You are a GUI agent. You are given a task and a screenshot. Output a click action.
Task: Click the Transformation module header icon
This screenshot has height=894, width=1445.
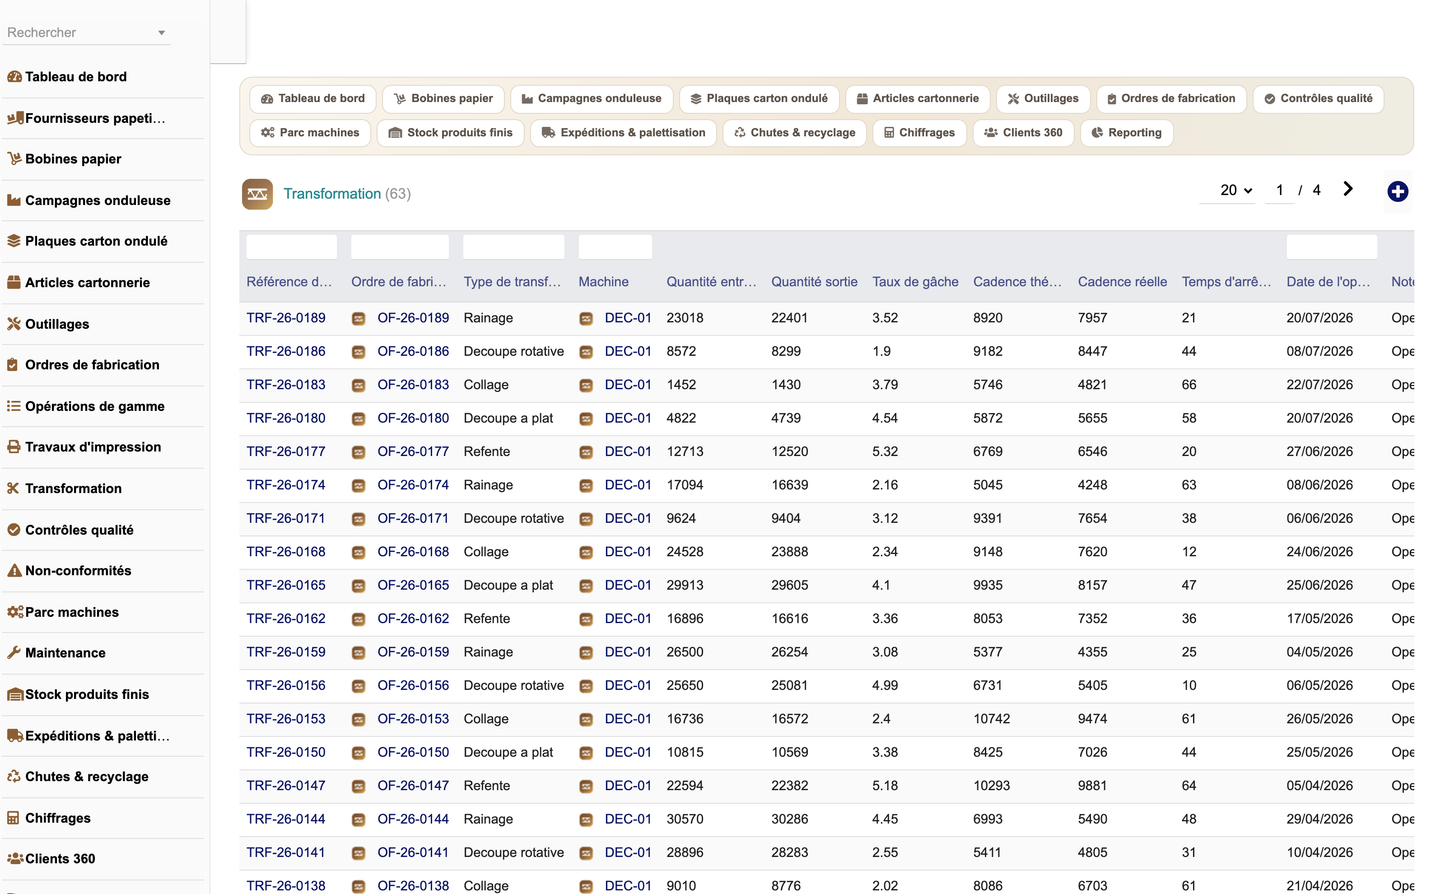[x=257, y=194]
